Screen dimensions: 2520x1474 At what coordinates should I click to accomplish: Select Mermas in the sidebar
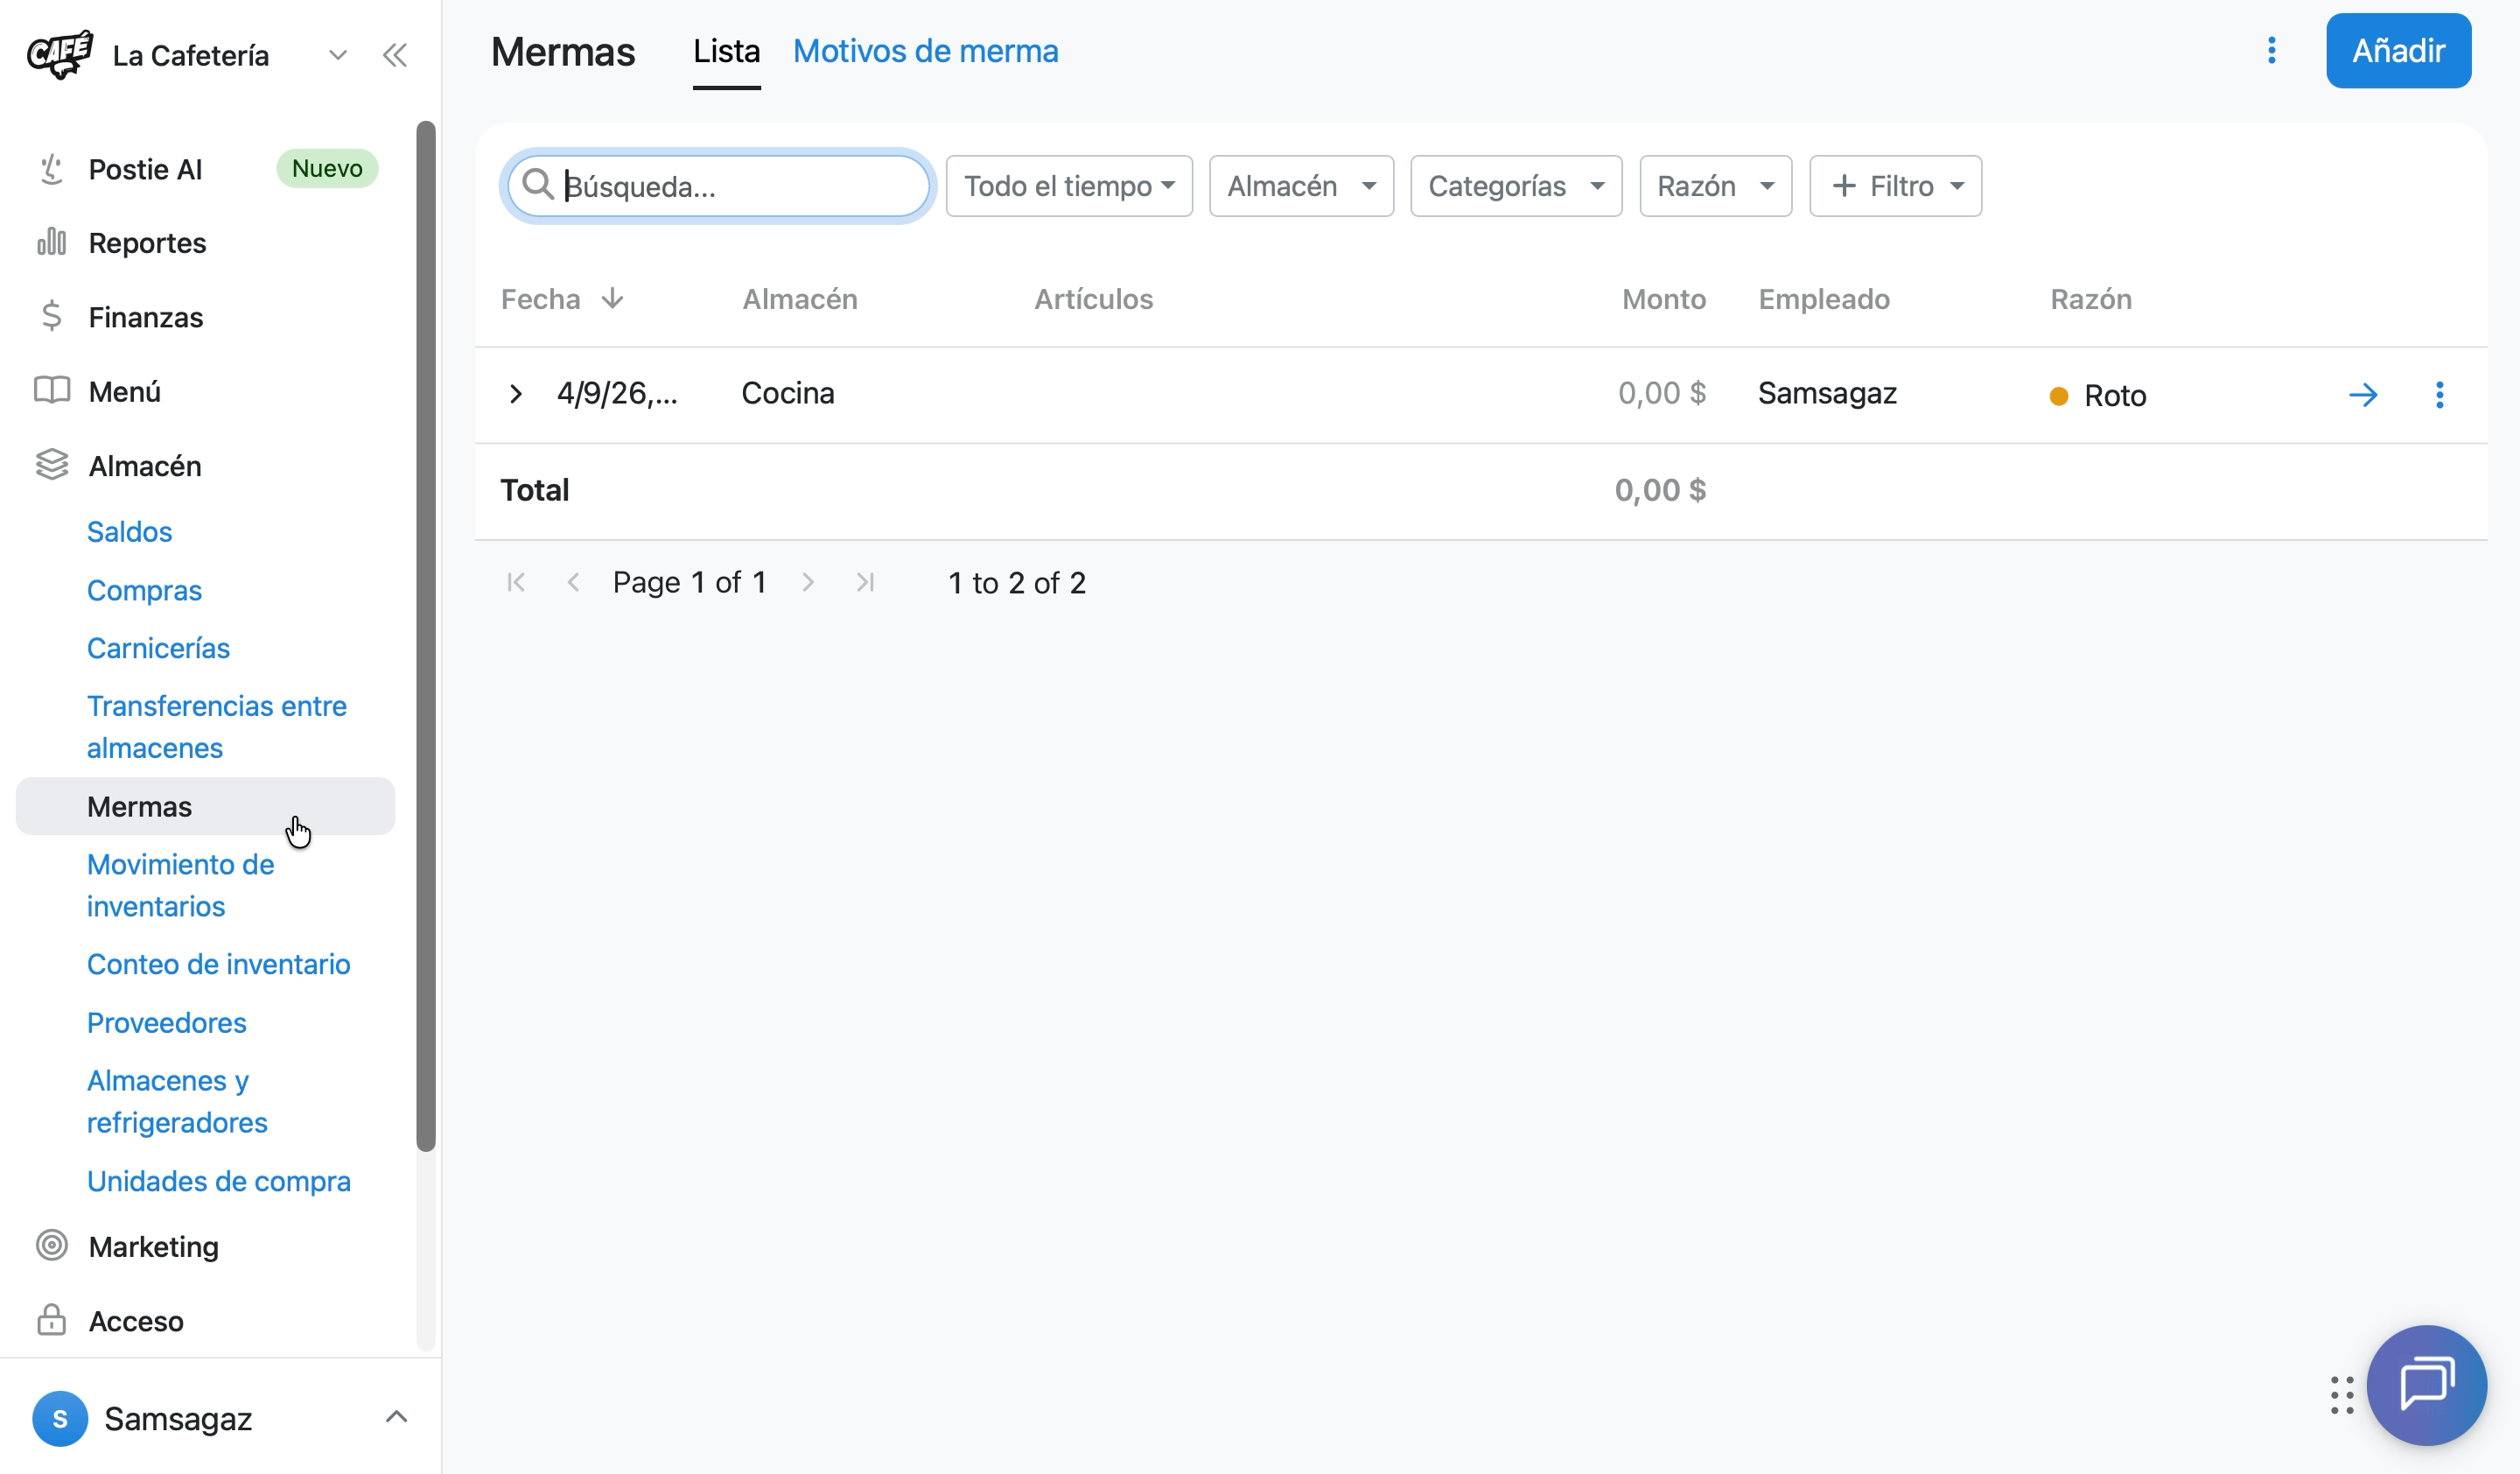206,806
